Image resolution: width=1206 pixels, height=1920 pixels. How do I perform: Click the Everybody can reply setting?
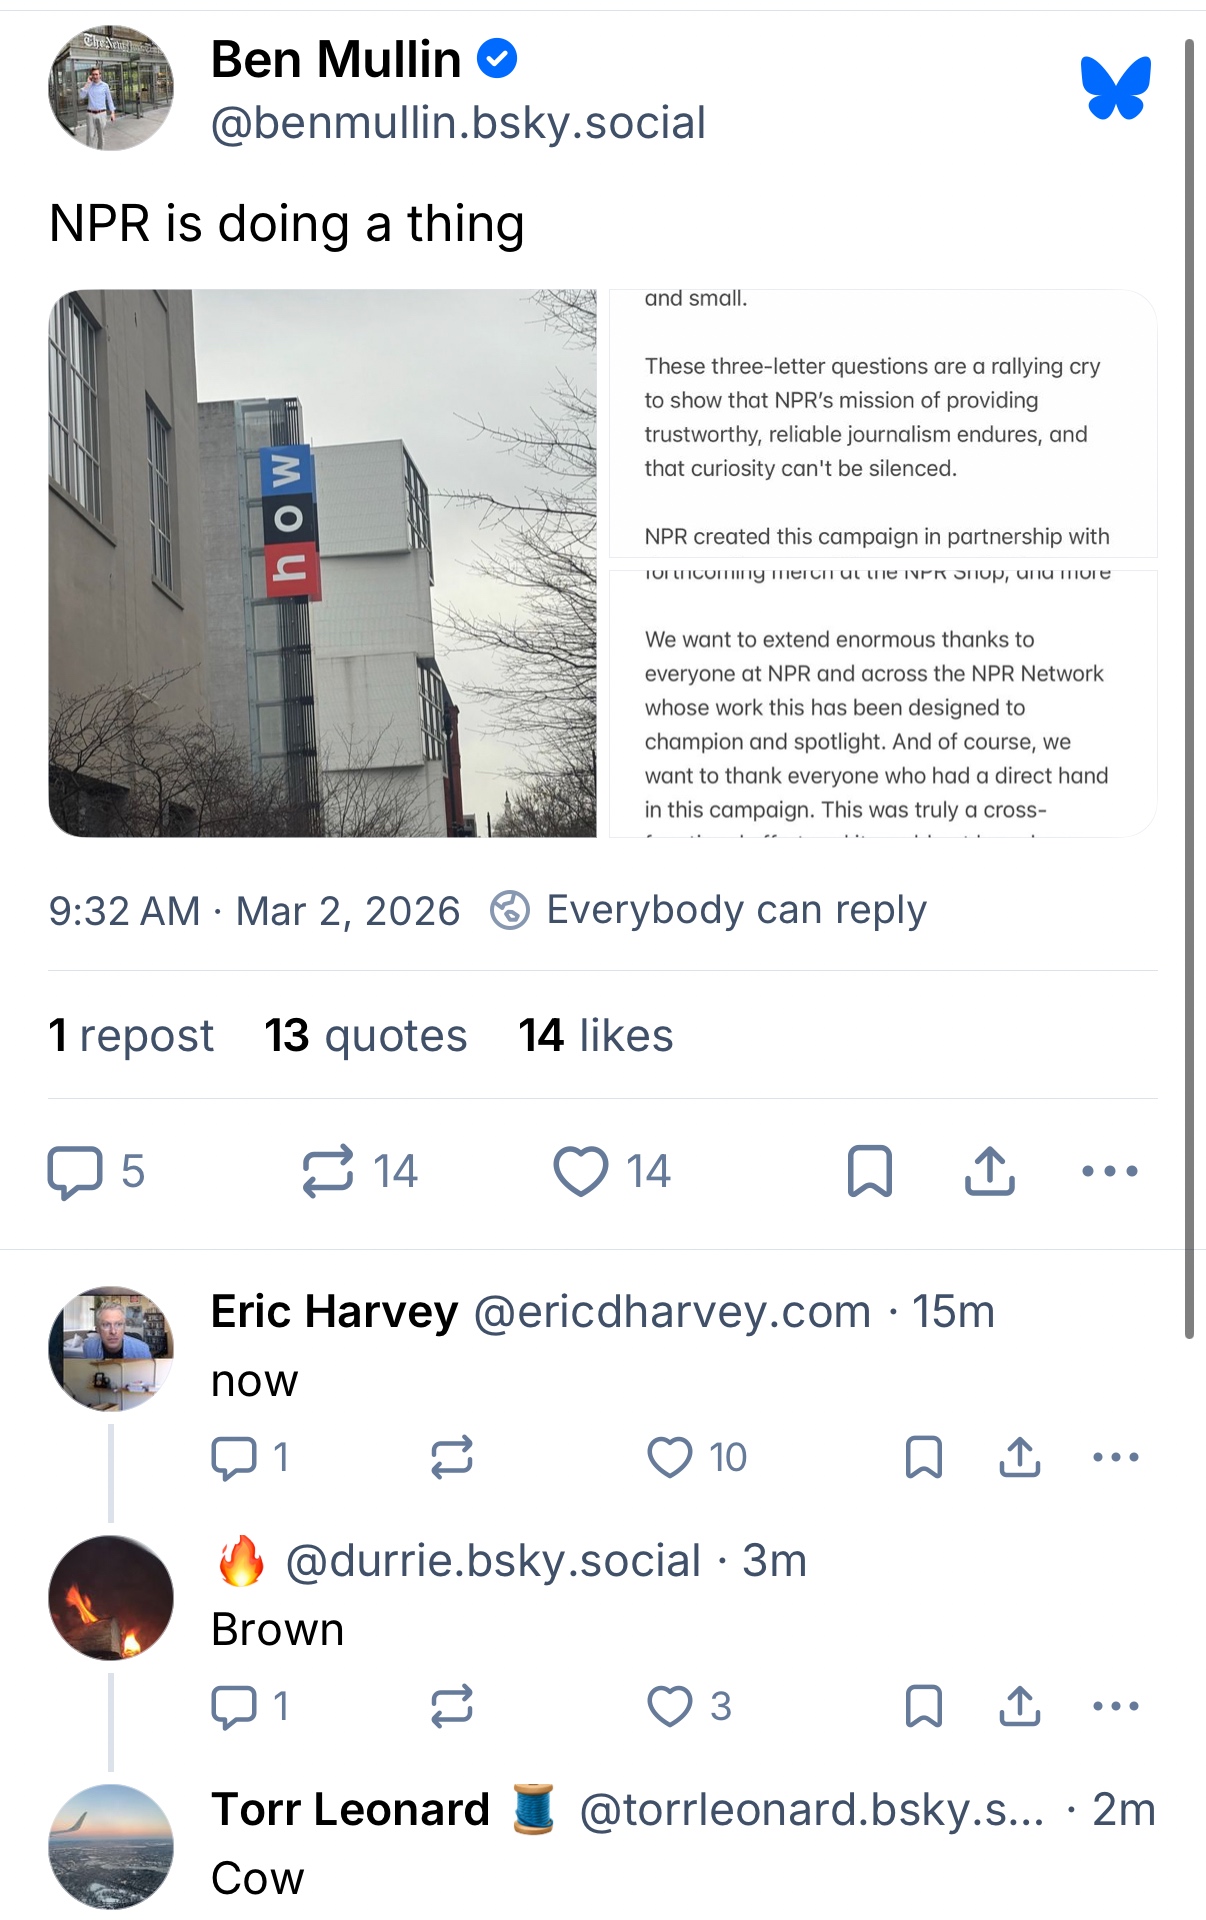click(708, 910)
